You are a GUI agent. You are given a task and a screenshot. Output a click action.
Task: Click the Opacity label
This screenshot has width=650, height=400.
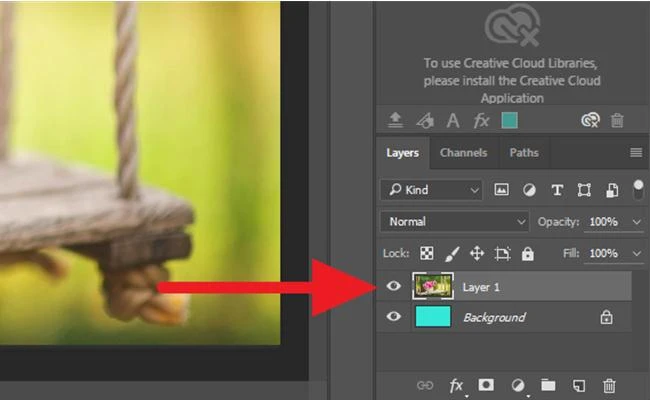tap(558, 222)
